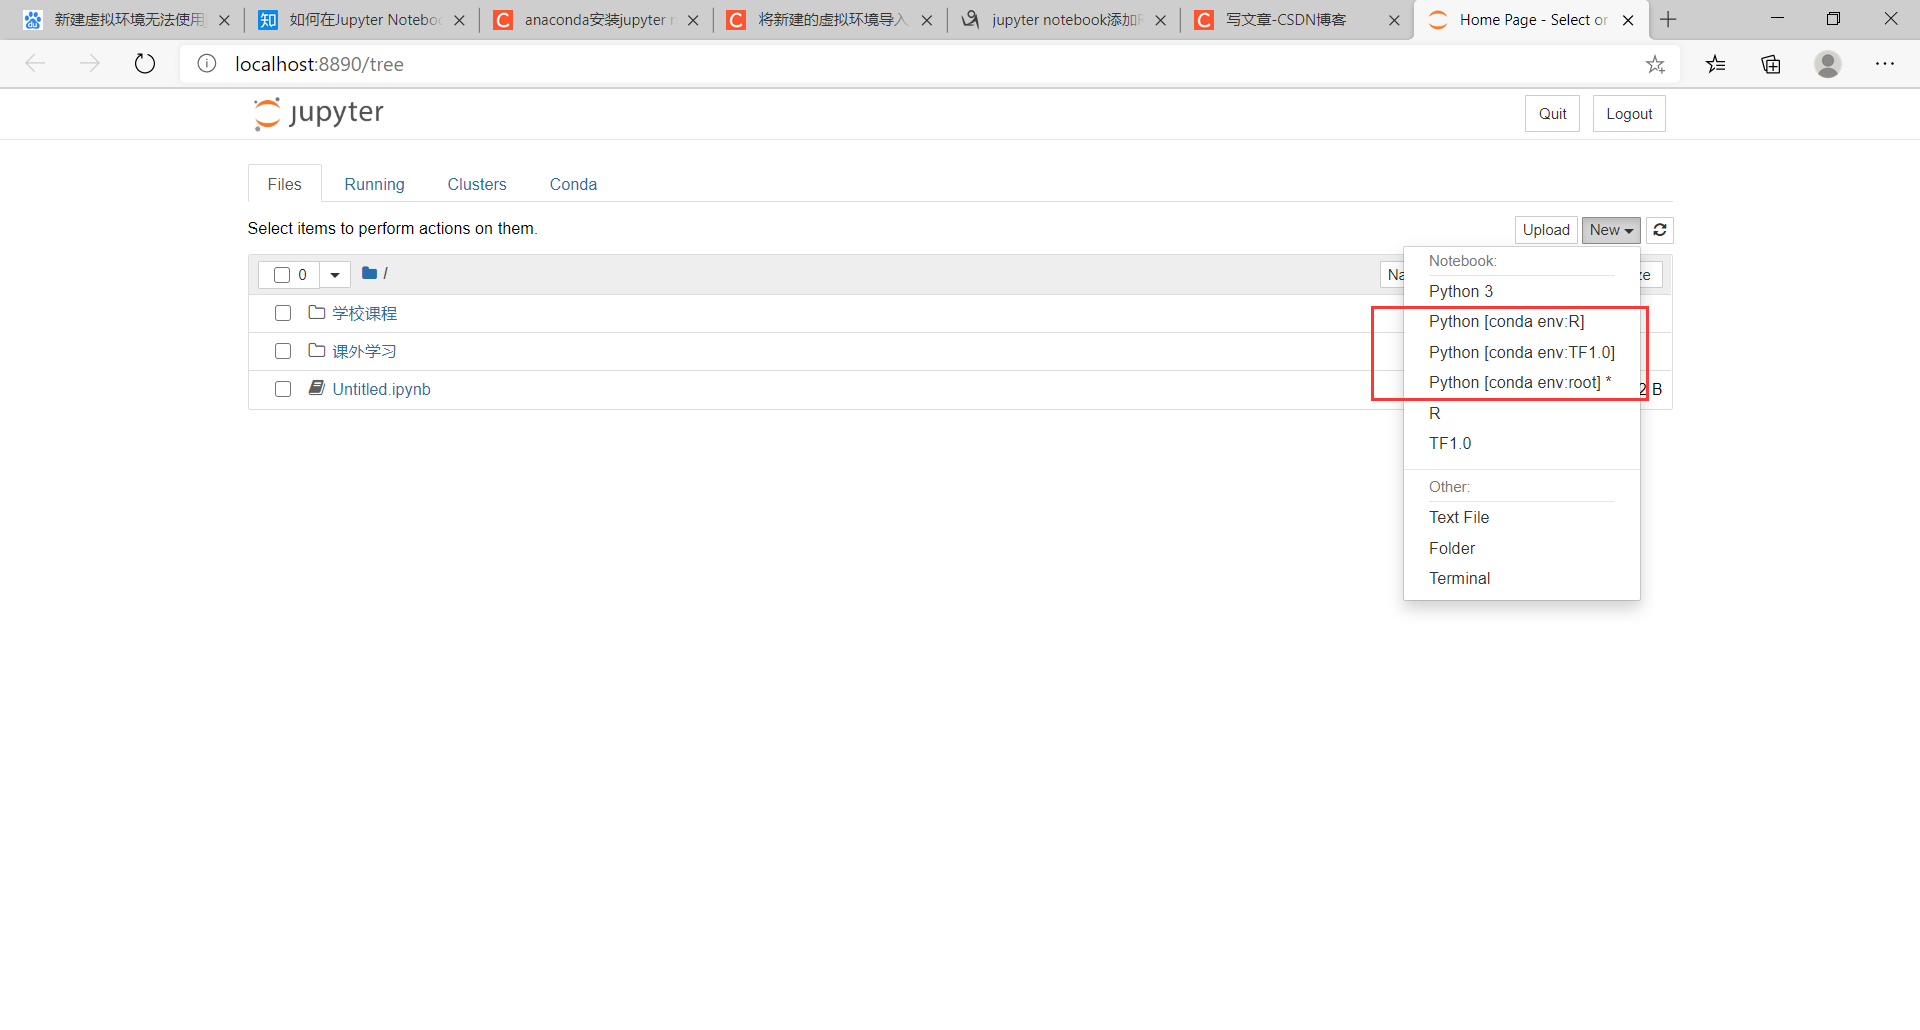Screen dimensions: 1920x1030
Task: Click the root folder breadcrumb icon
Action: pyautogui.click(x=369, y=273)
